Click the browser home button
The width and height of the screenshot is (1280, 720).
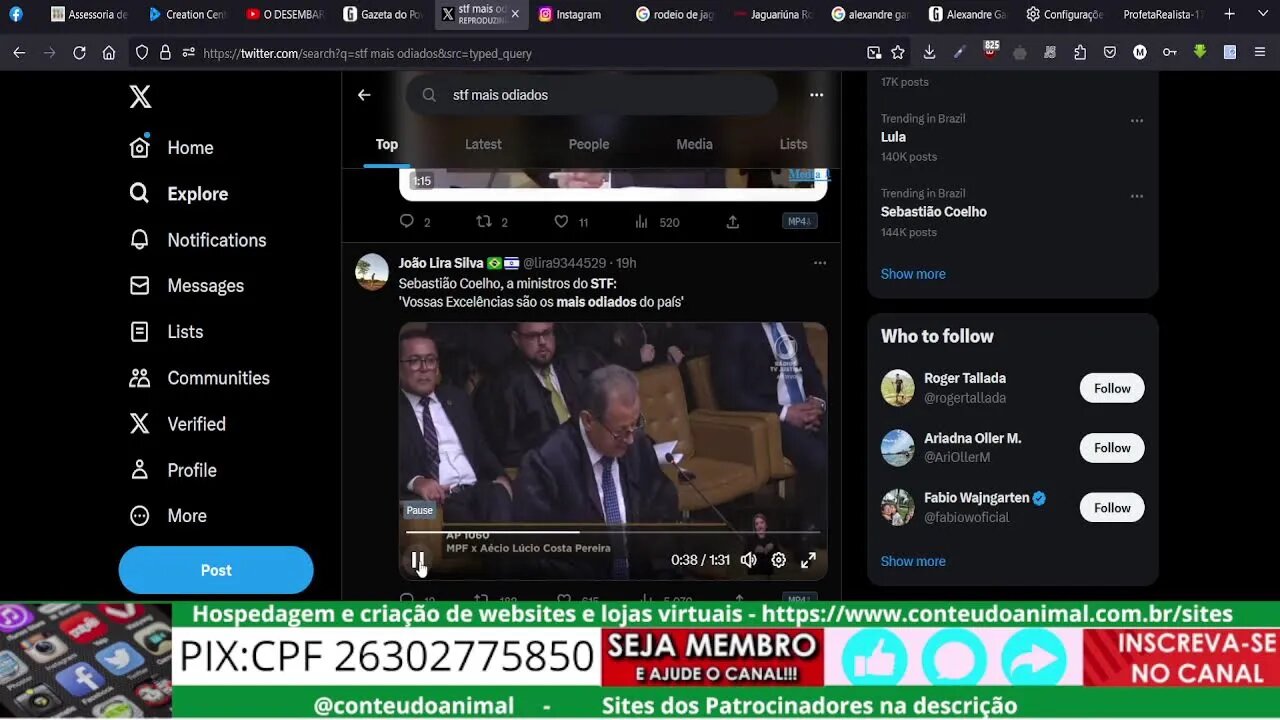pos(109,53)
